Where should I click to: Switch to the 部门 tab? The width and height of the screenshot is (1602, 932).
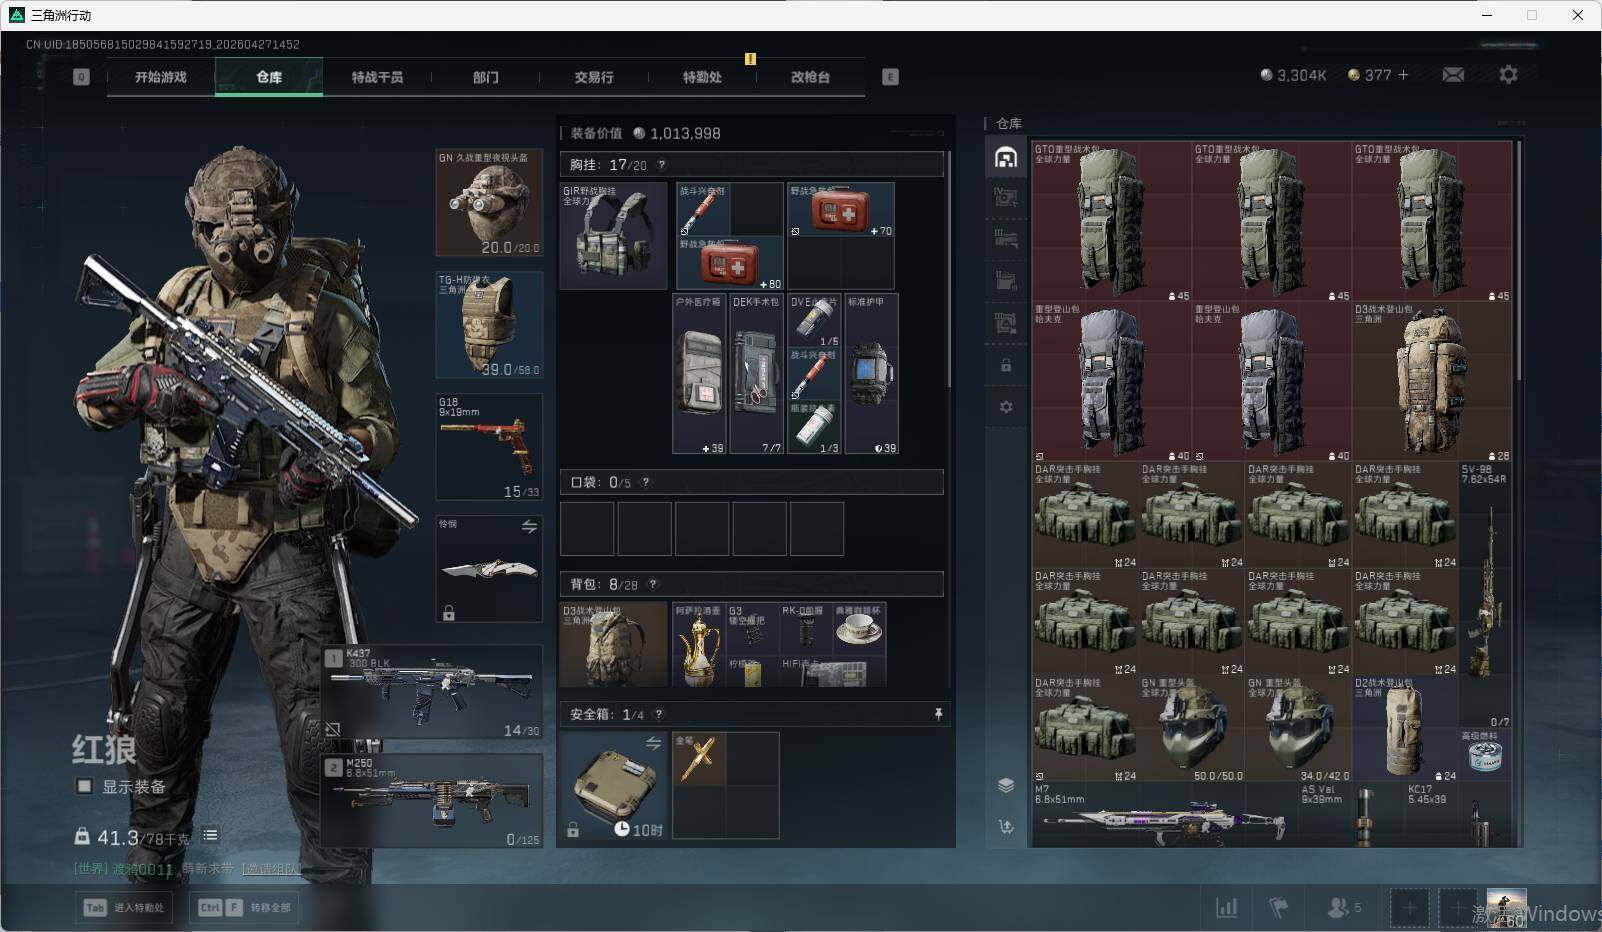point(486,77)
